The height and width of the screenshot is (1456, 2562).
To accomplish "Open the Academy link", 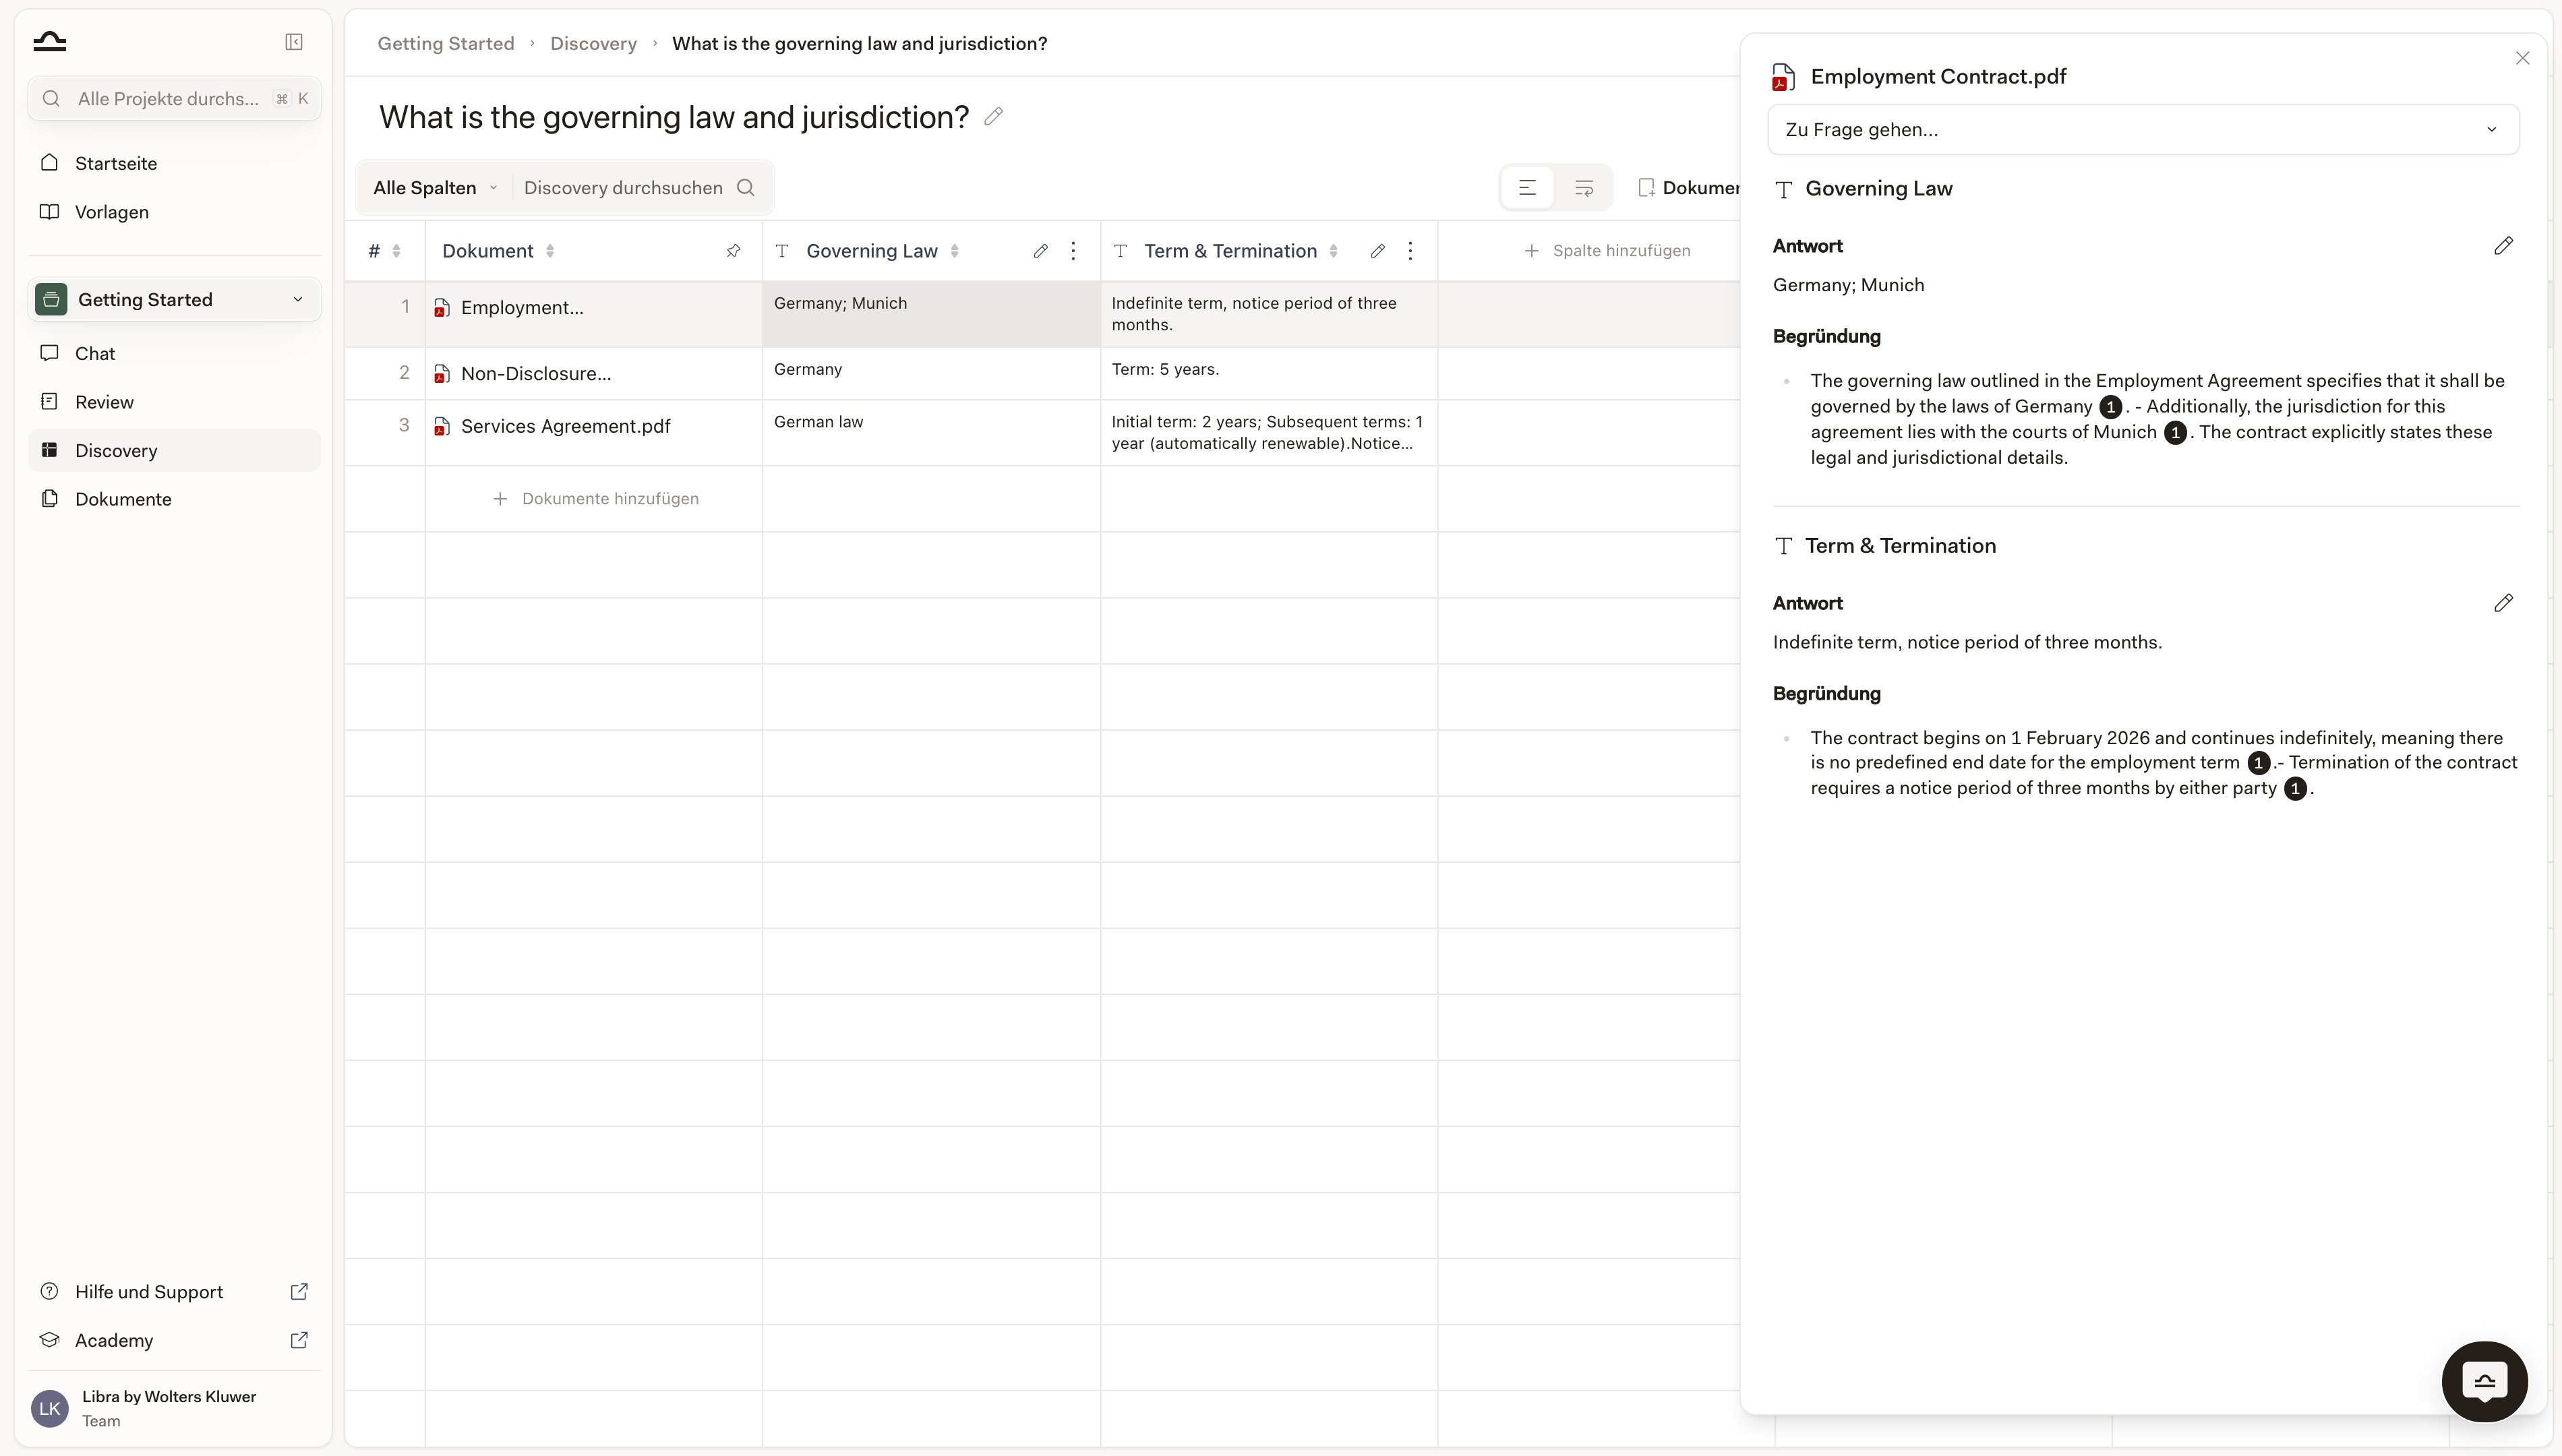I will (x=174, y=1340).
